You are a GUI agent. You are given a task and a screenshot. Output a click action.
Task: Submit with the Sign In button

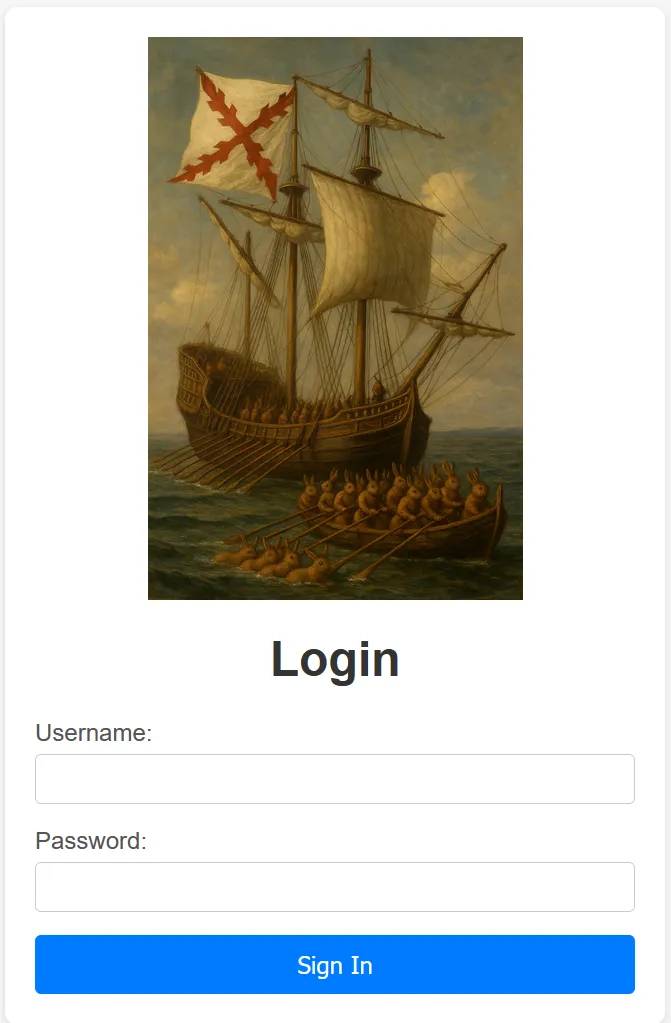tap(335, 964)
